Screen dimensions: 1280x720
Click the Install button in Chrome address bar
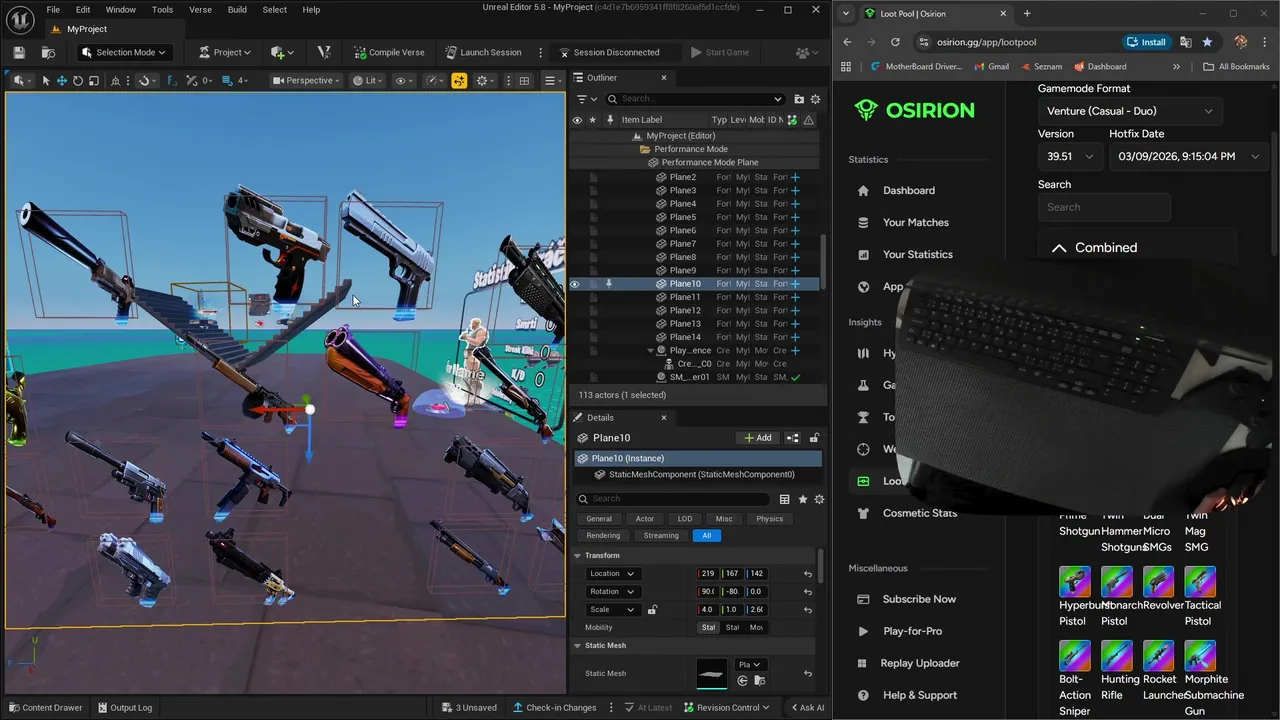(1146, 42)
